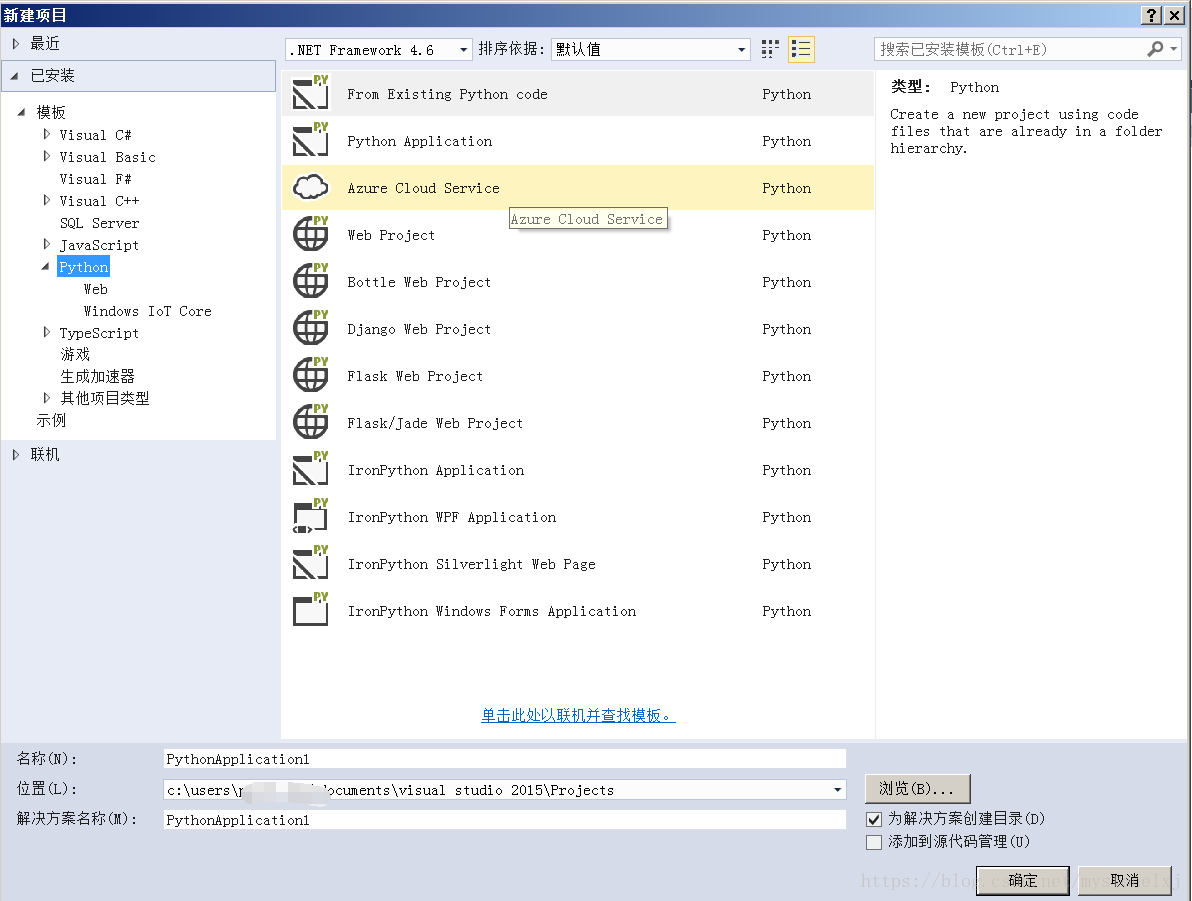1192x901 pixels.
Task: Click the Python Application template icon
Action: pos(311,141)
